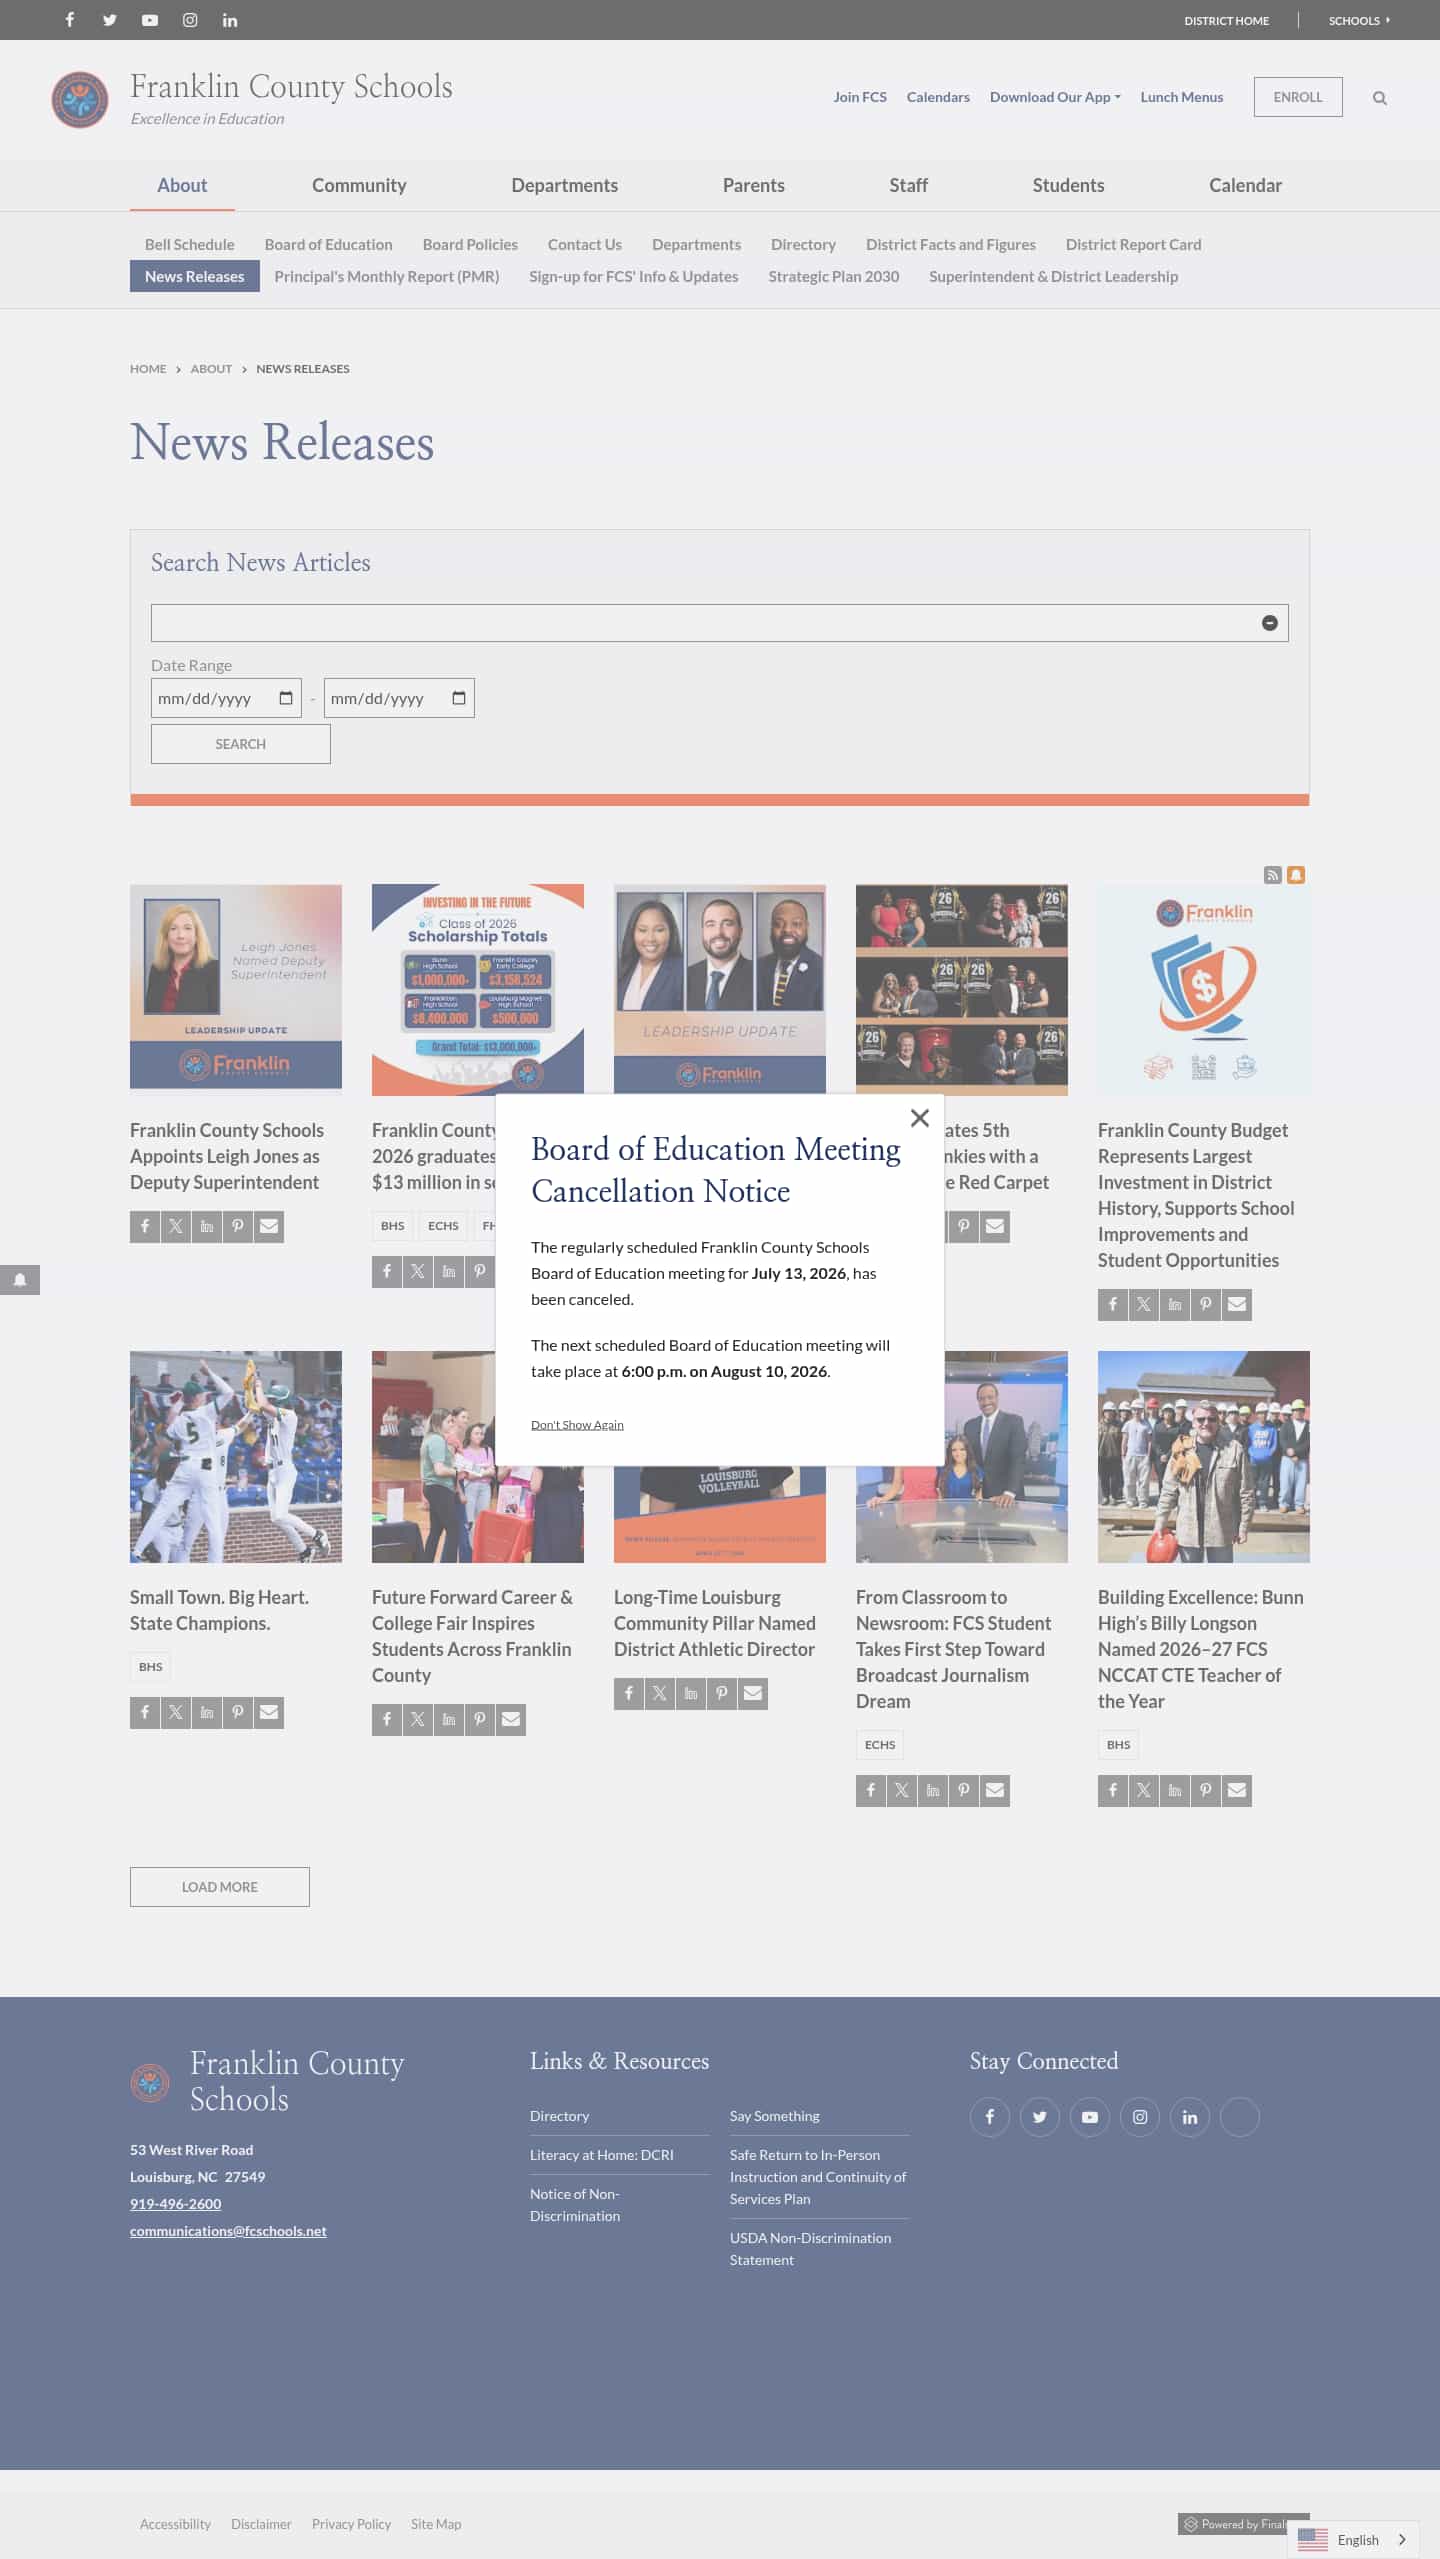Share Leigh Jones article on X
Viewport: 1440px width, 2559px height.
click(x=176, y=1227)
